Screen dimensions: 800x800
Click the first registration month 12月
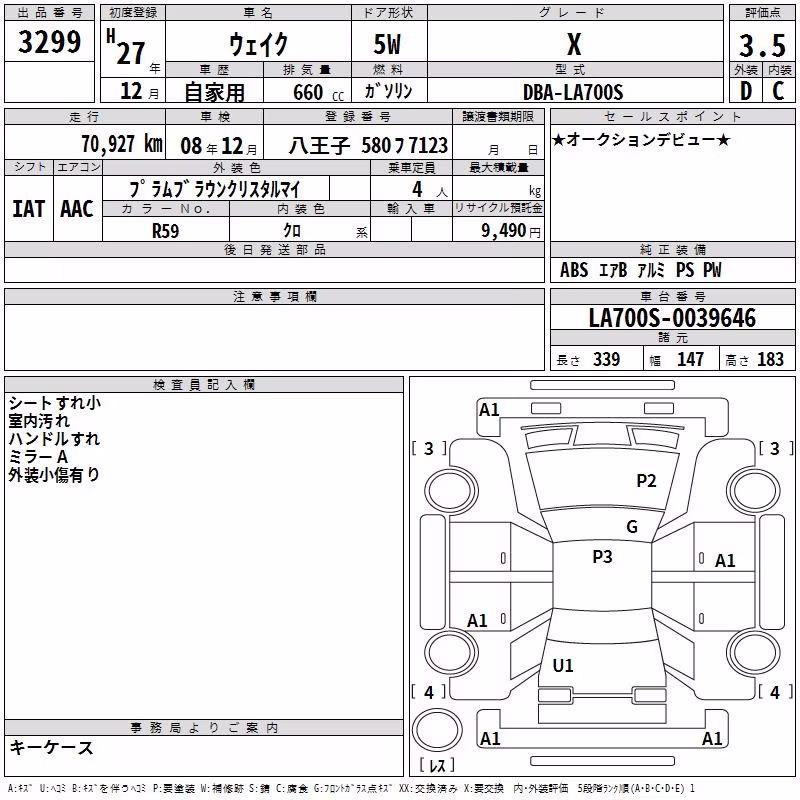(140, 91)
